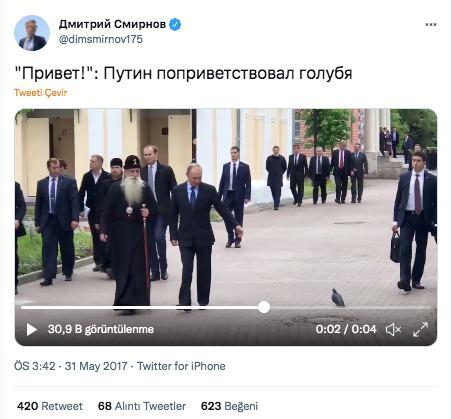The width and height of the screenshot is (451, 419).
Task: Open Дмитрий Смирнов profile avatar
Action: point(32,33)
